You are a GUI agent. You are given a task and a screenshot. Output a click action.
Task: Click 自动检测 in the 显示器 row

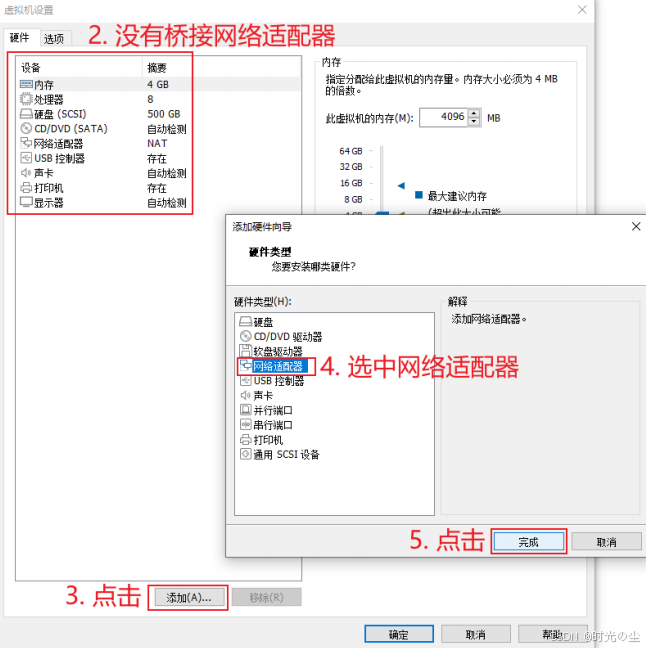click(167, 202)
